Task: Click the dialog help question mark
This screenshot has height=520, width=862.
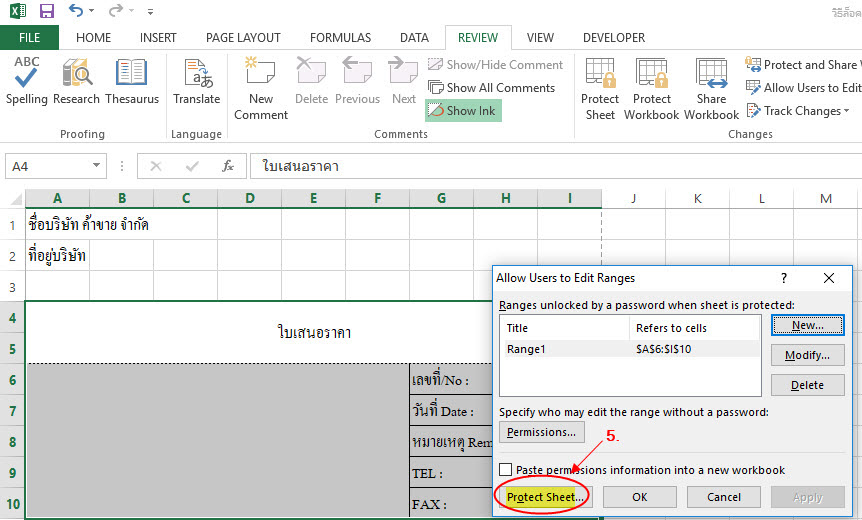Action: point(784,278)
